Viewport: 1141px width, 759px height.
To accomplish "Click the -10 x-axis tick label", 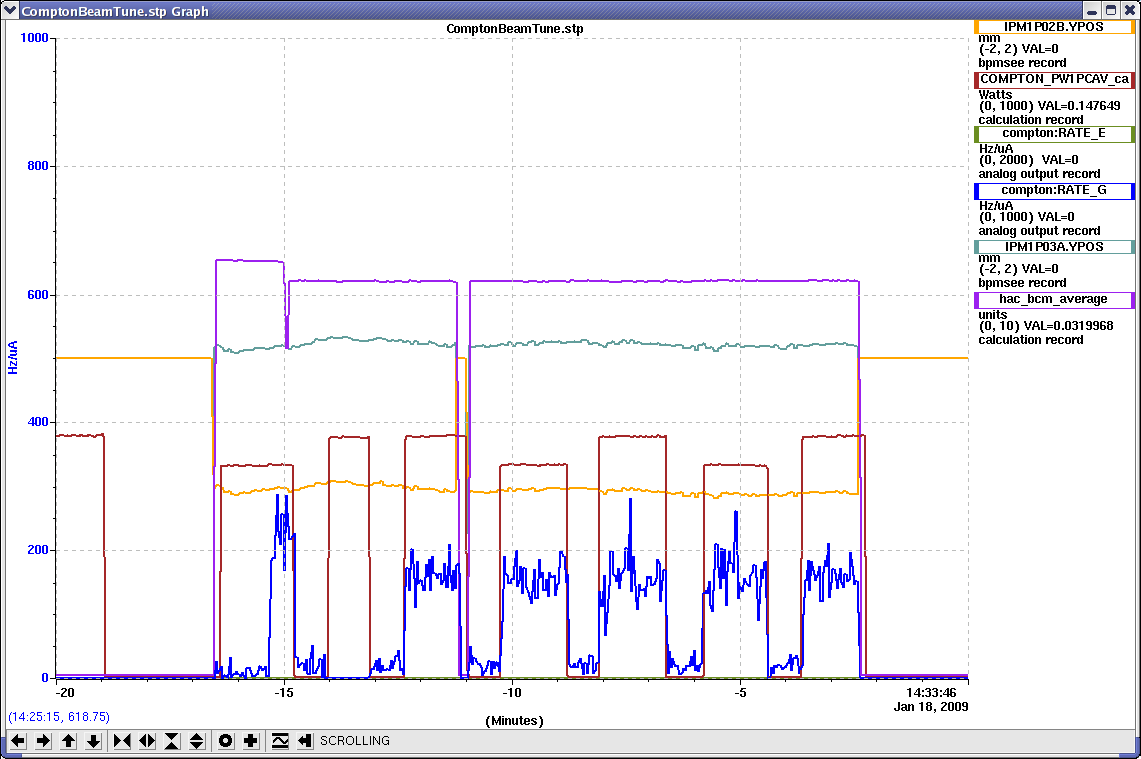I will click(x=512, y=693).
